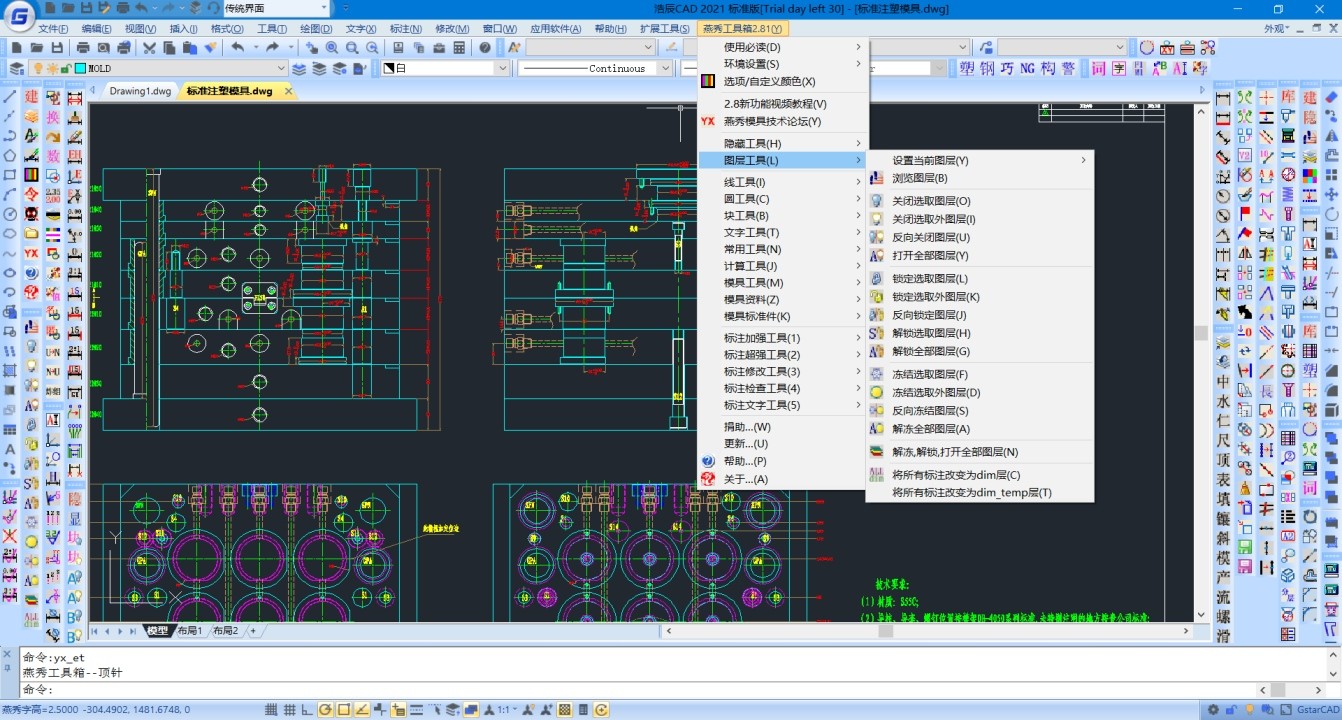Click 解冻,解锁,打开全部图层(N) menu entry
Screen dimensions: 1342x720
(x=954, y=452)
